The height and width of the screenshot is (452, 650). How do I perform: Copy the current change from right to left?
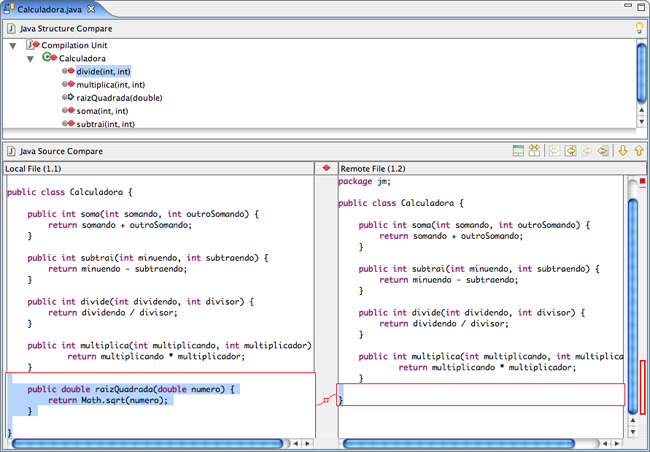(603, 151)
